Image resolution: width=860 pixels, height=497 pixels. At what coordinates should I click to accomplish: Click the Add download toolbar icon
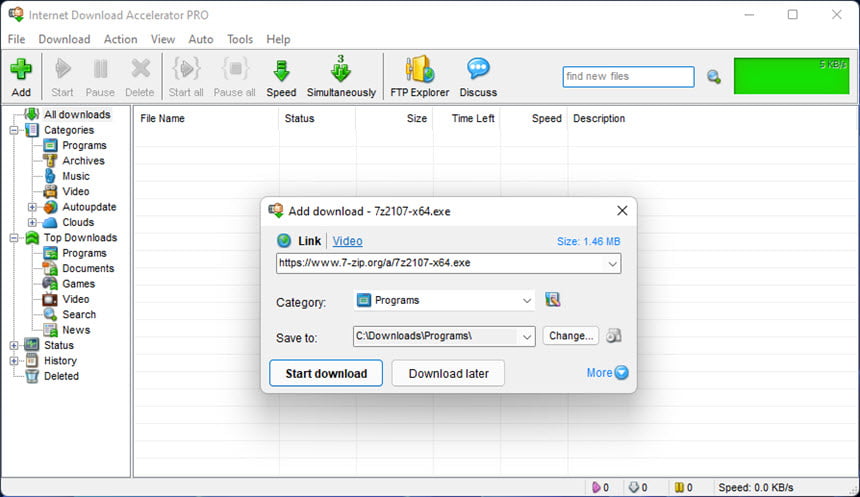pyautogui.click(x=21, y=69)
